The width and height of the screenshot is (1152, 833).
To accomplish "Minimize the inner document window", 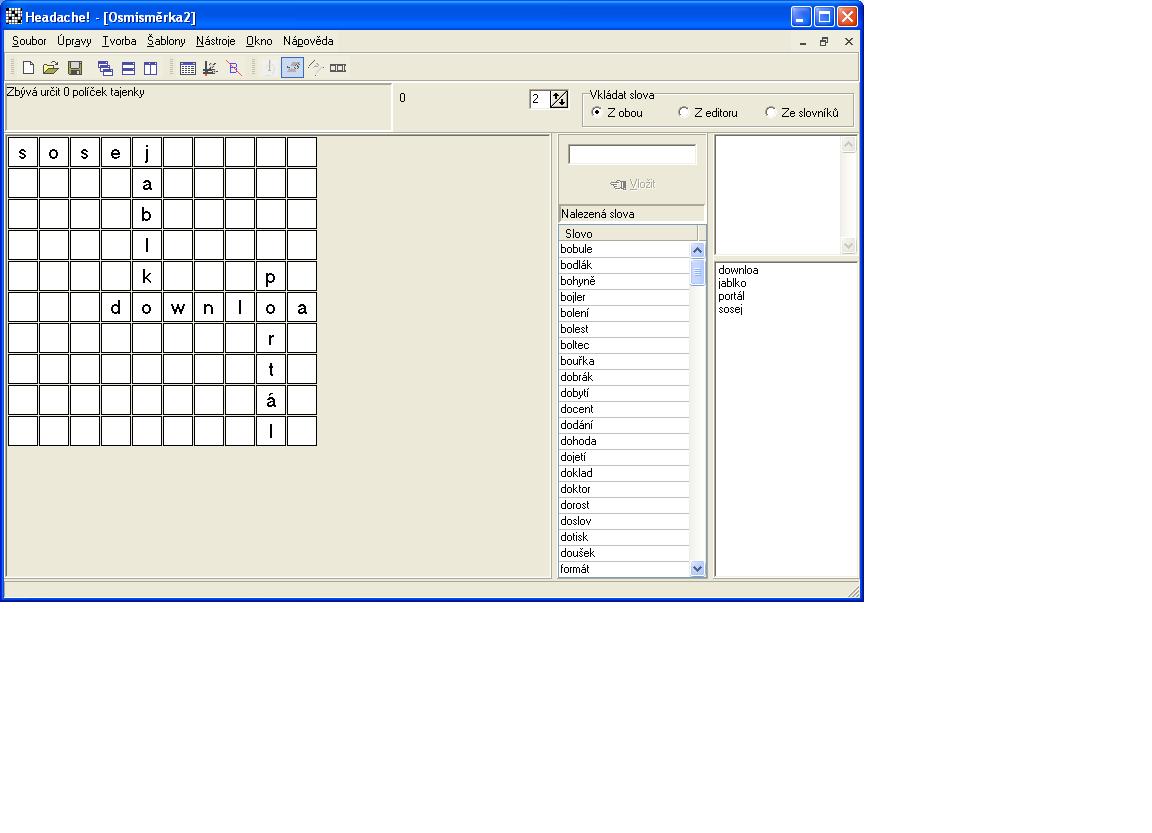I will pyautogui.click(x=802, y=42).
